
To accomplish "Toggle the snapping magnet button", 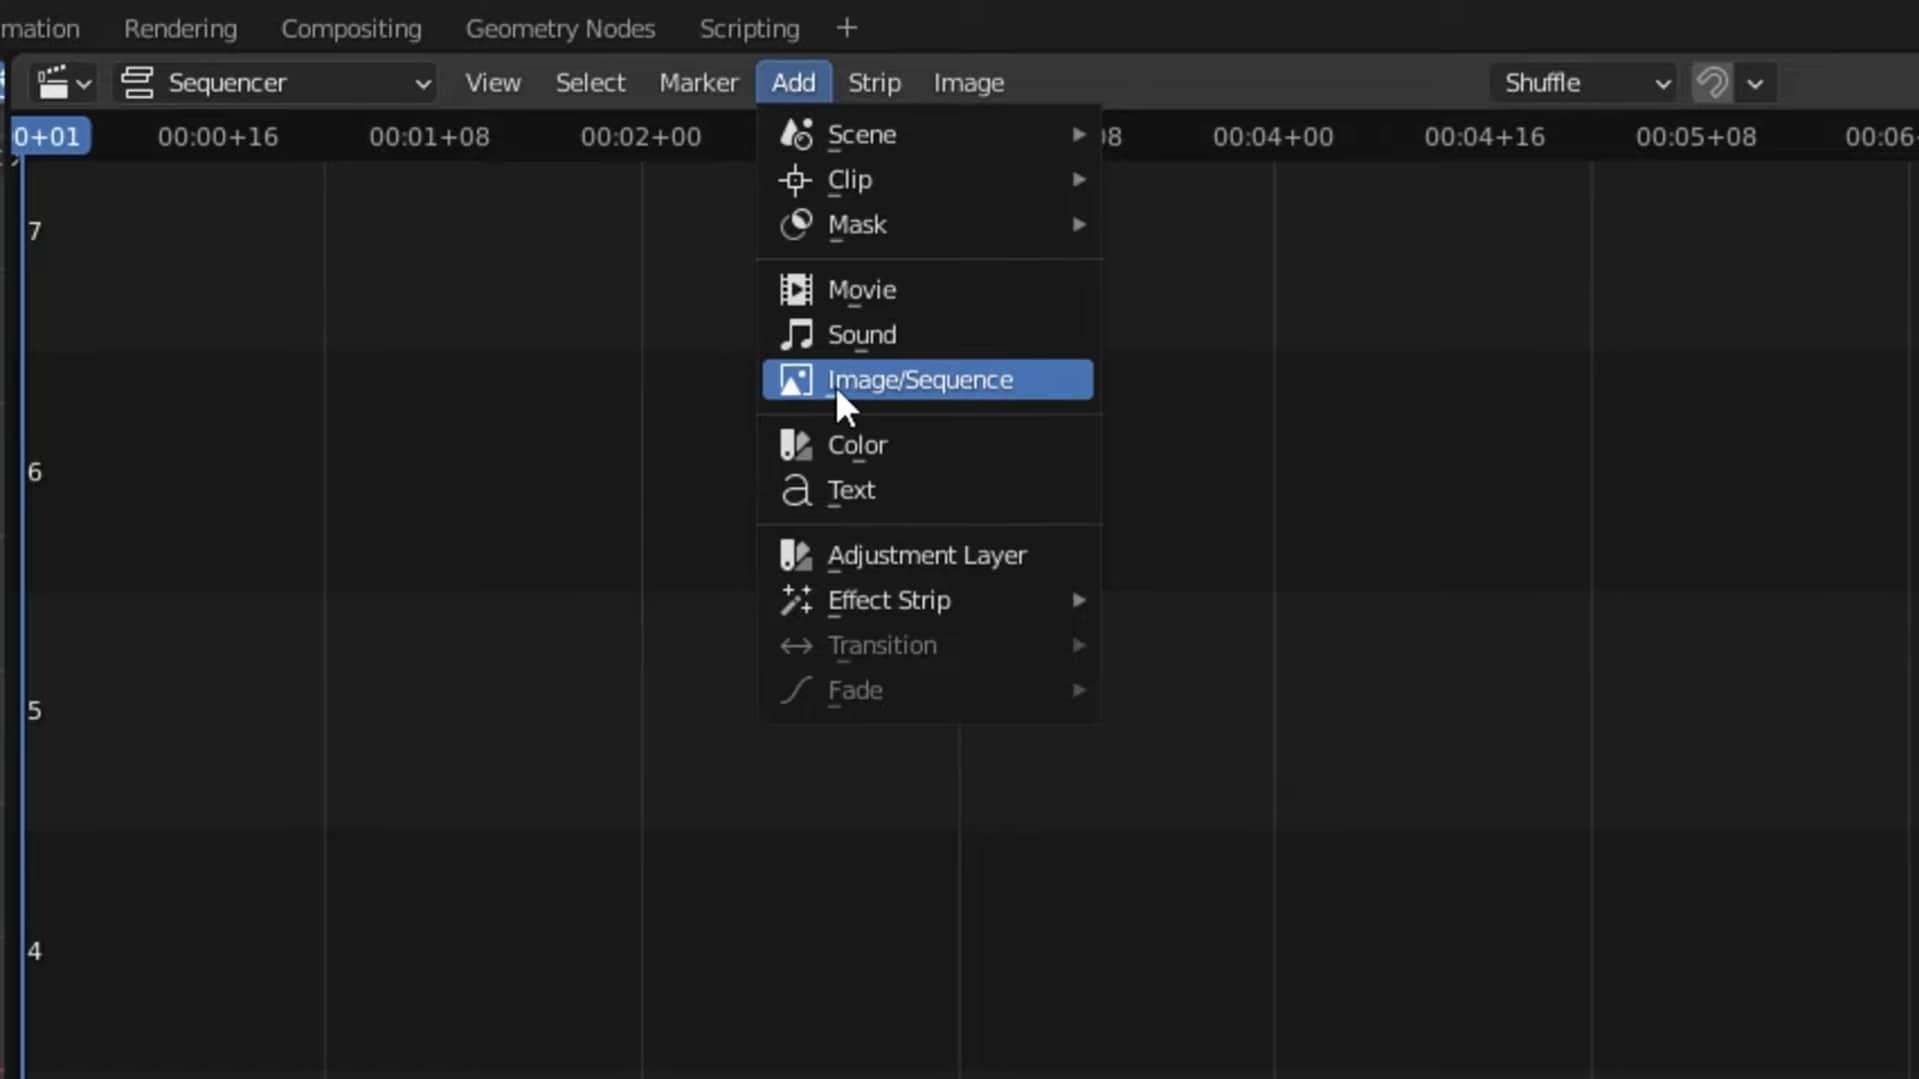I will pyautogui.click(x=1712, y=83).
